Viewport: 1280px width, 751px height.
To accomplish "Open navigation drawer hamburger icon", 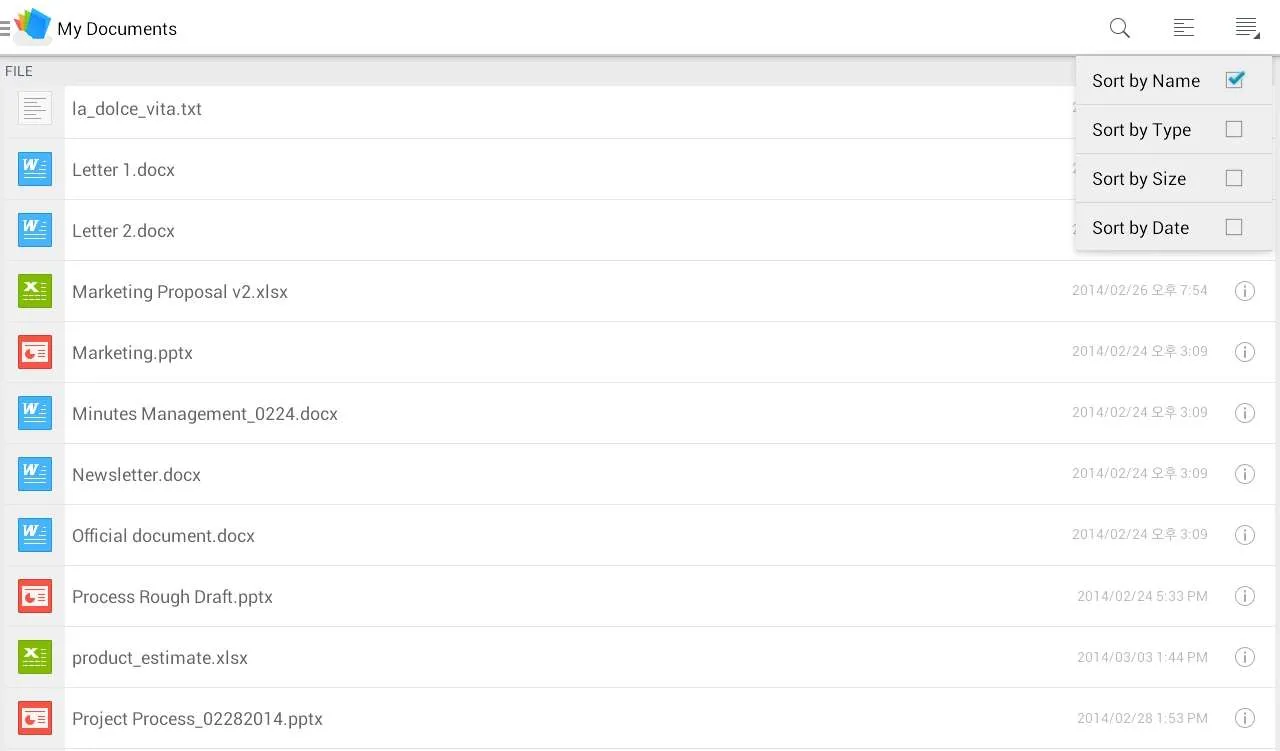I will pyautogui.click(x=5, y=28).
